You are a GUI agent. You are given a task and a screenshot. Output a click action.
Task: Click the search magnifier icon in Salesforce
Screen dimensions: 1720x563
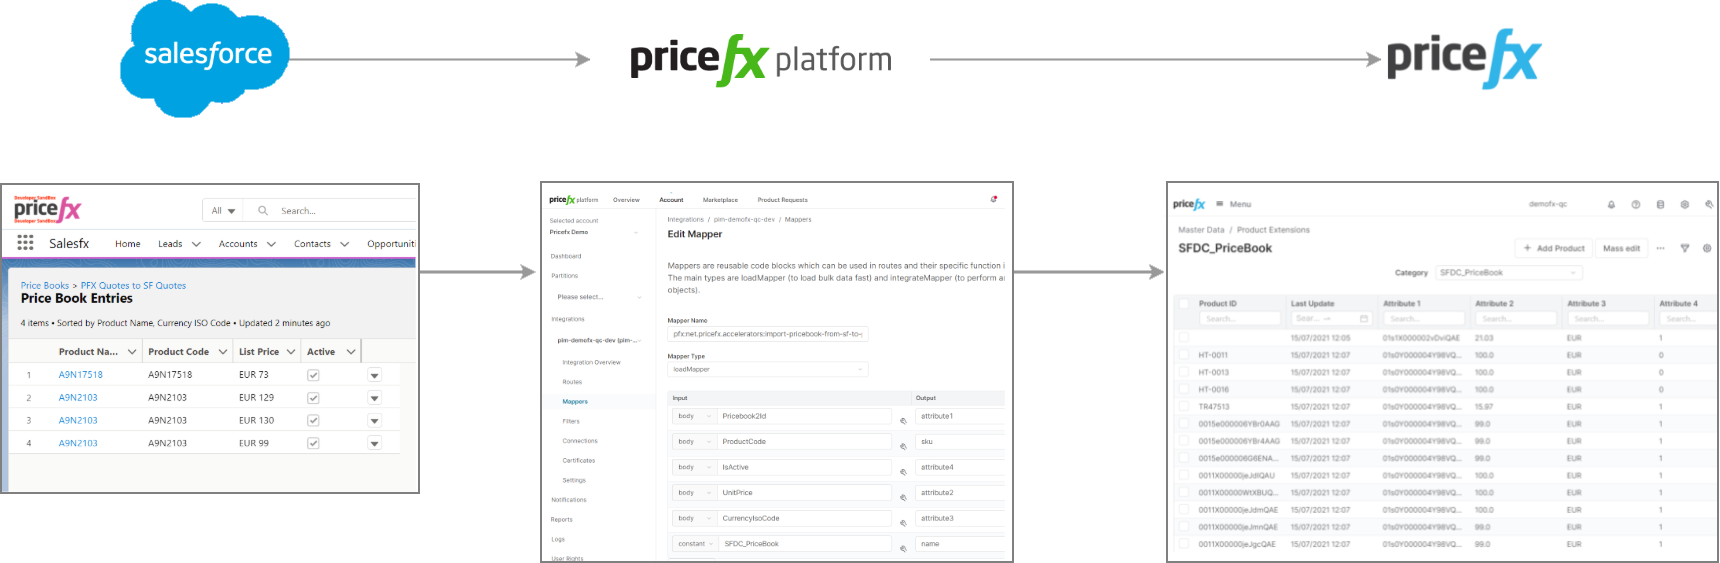coord(263,210)
